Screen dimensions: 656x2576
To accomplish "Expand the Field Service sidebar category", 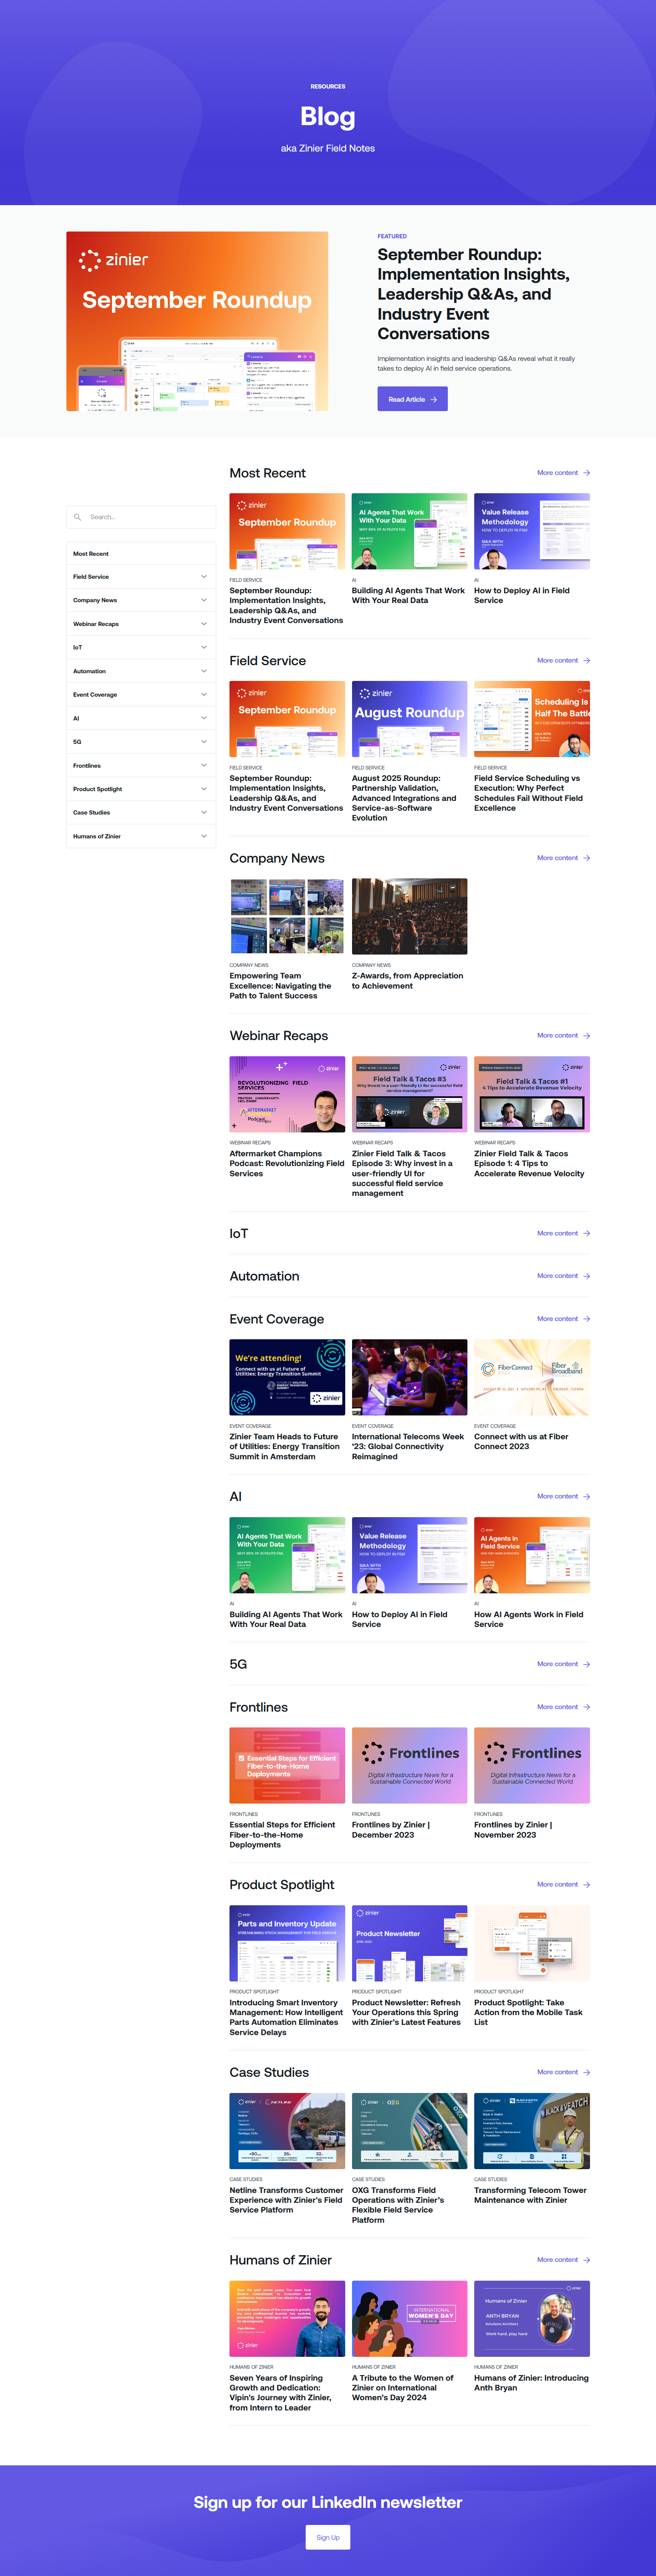I will (204, 577).
